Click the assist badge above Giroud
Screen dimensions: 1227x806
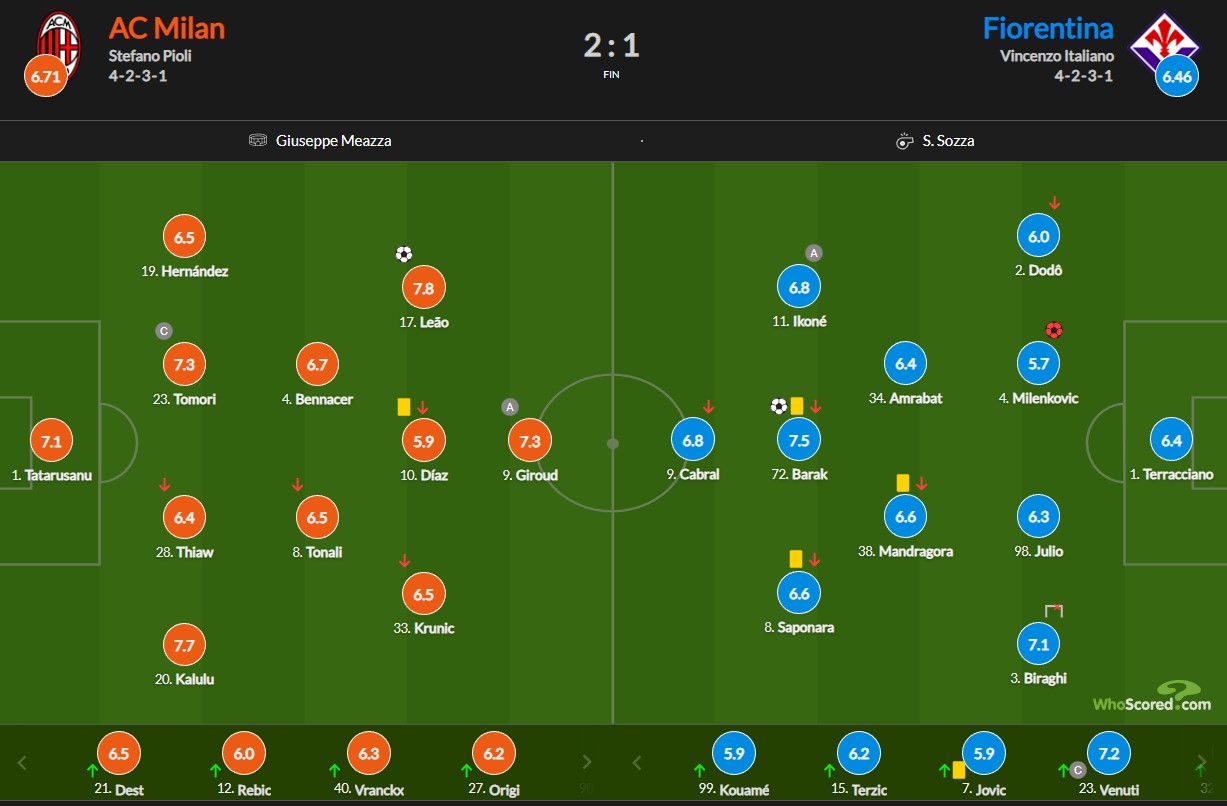[510, 407]
